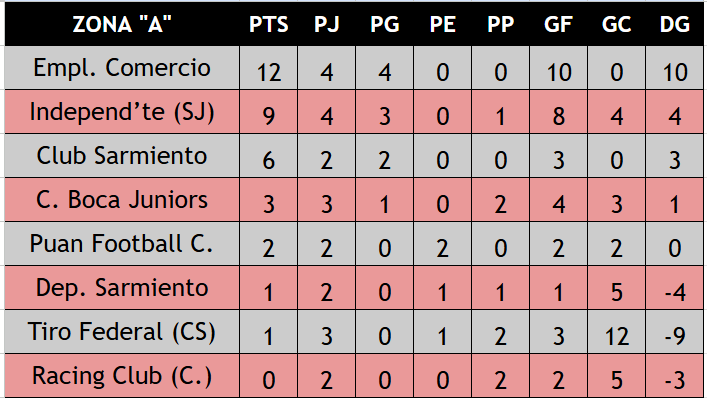
Task: Click the Empl. Comercio team cell
Action: tap(122, 68)
